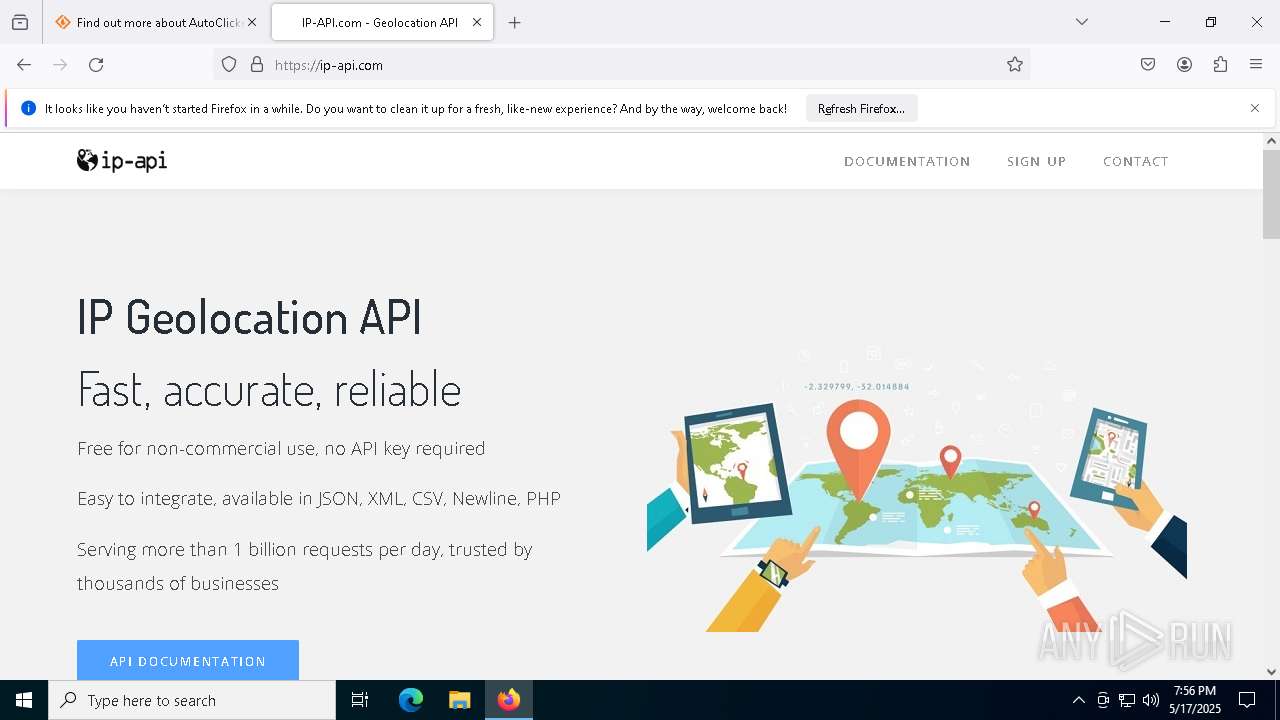Click the API DOCUMENTATION button
Image resolution: width=1280 pixels, height=720 pixels.
[x=188, y=660]
